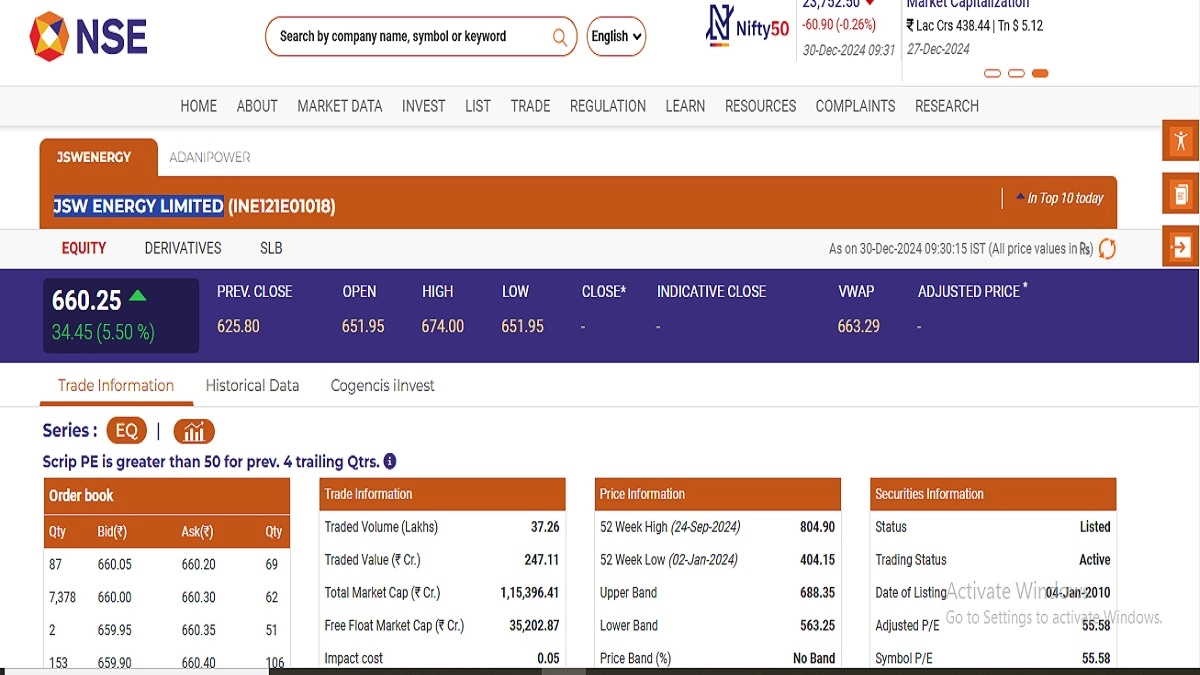Click the company search input field
Image resolution: width=1200 pixels, height=675 pixels.
coord(410,37)
